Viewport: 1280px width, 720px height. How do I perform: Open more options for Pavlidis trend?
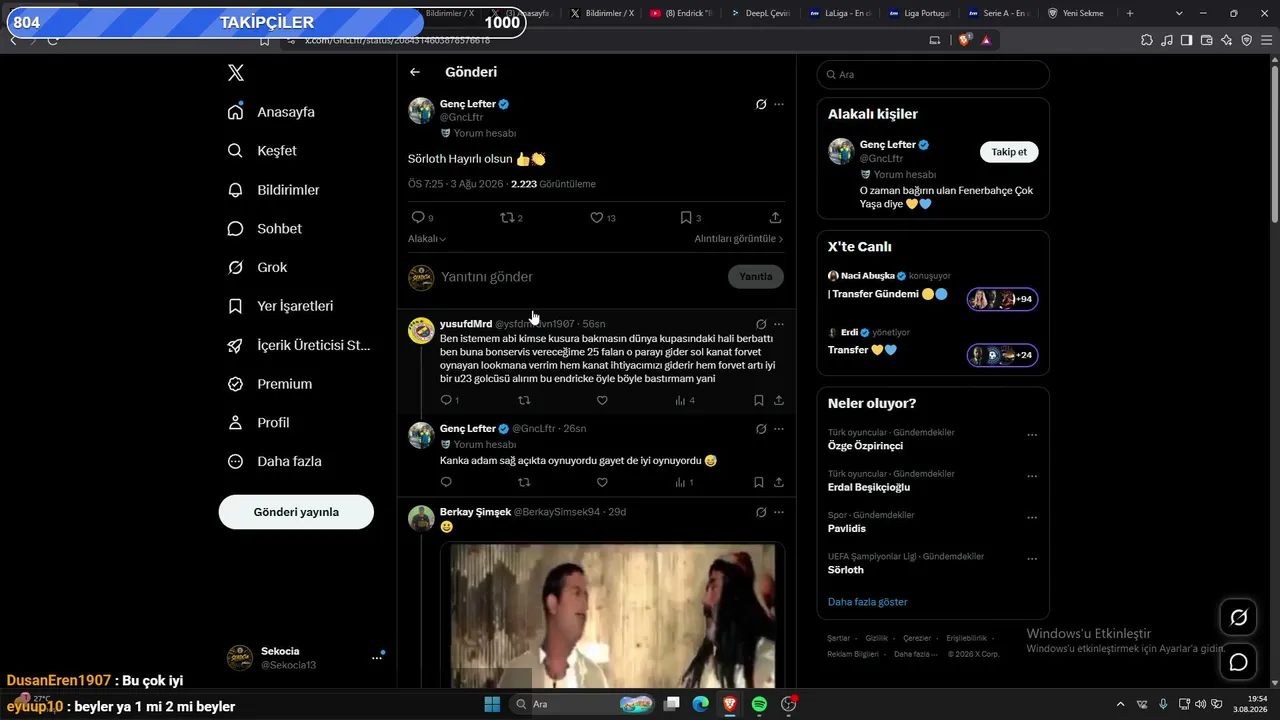[x=1032, y=518]
